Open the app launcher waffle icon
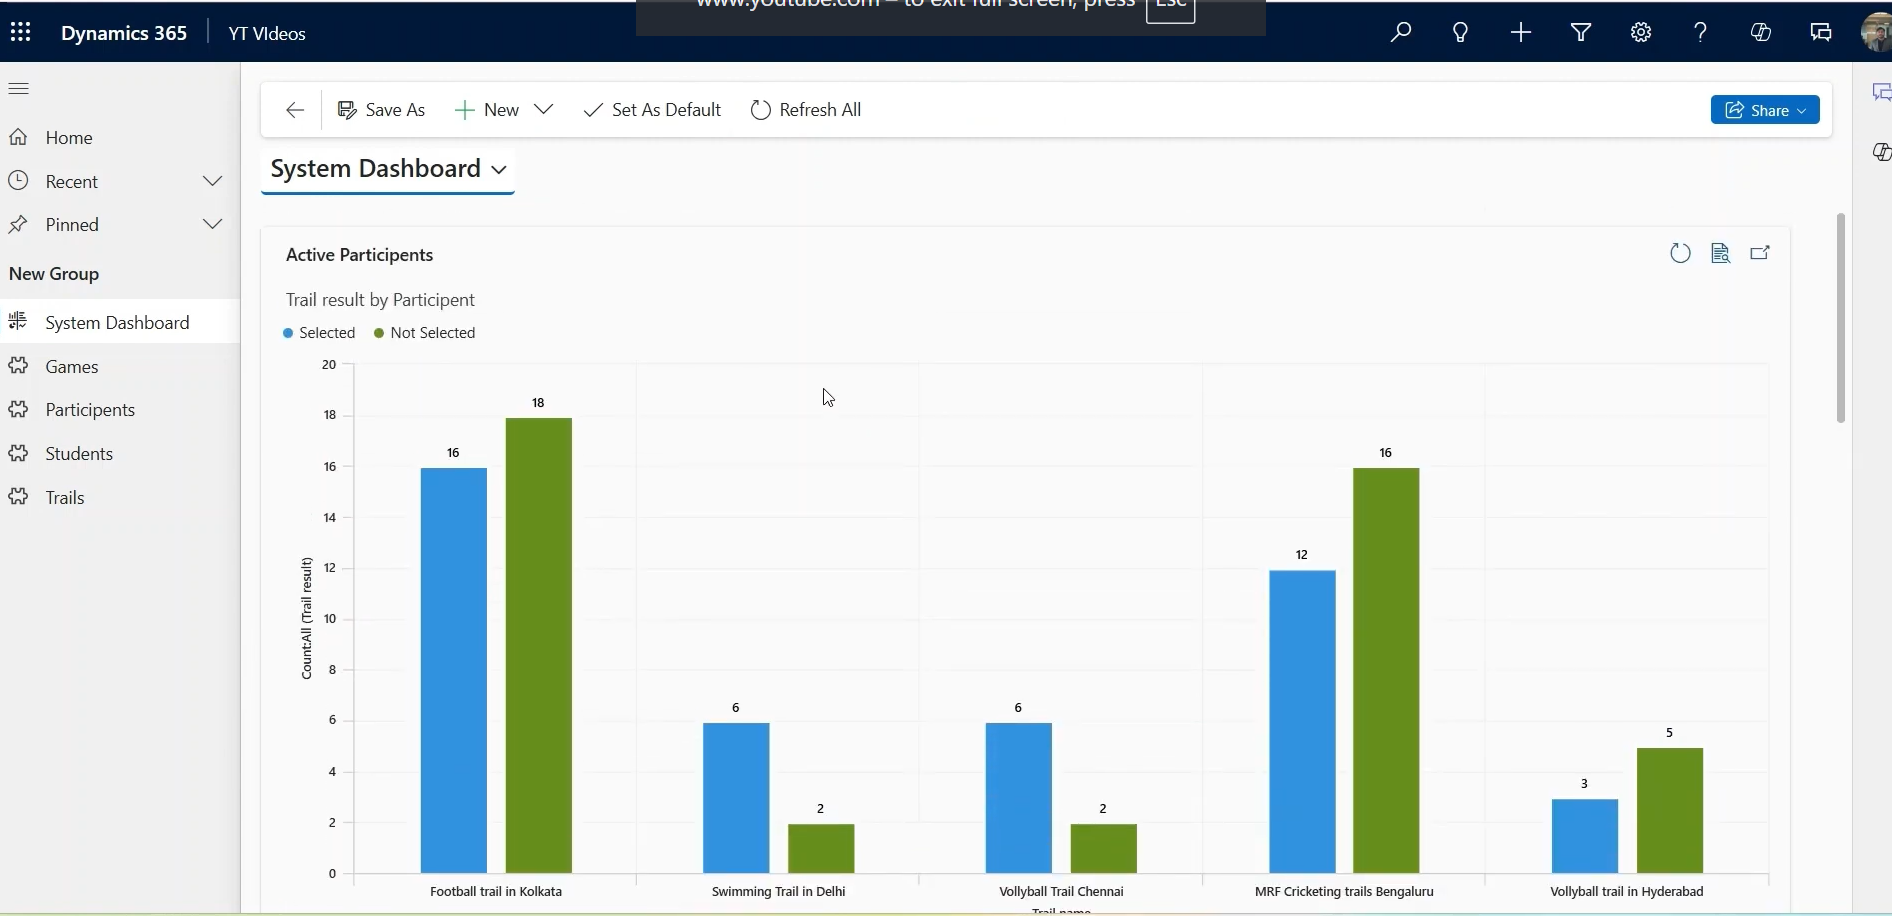Viewport: 1892px width, 916px height. tap(21, 33)
